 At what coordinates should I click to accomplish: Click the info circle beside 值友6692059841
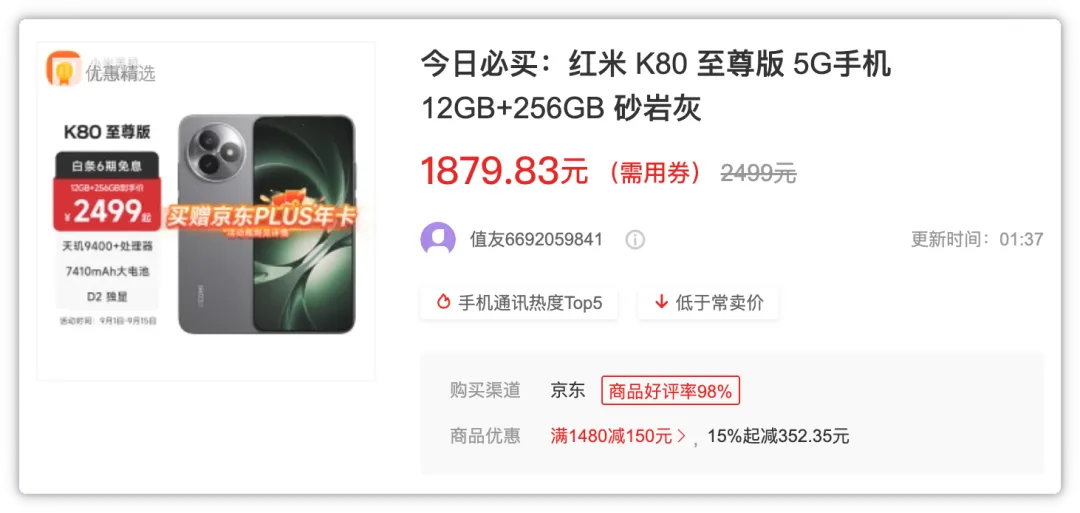click(x=634, y=240)
